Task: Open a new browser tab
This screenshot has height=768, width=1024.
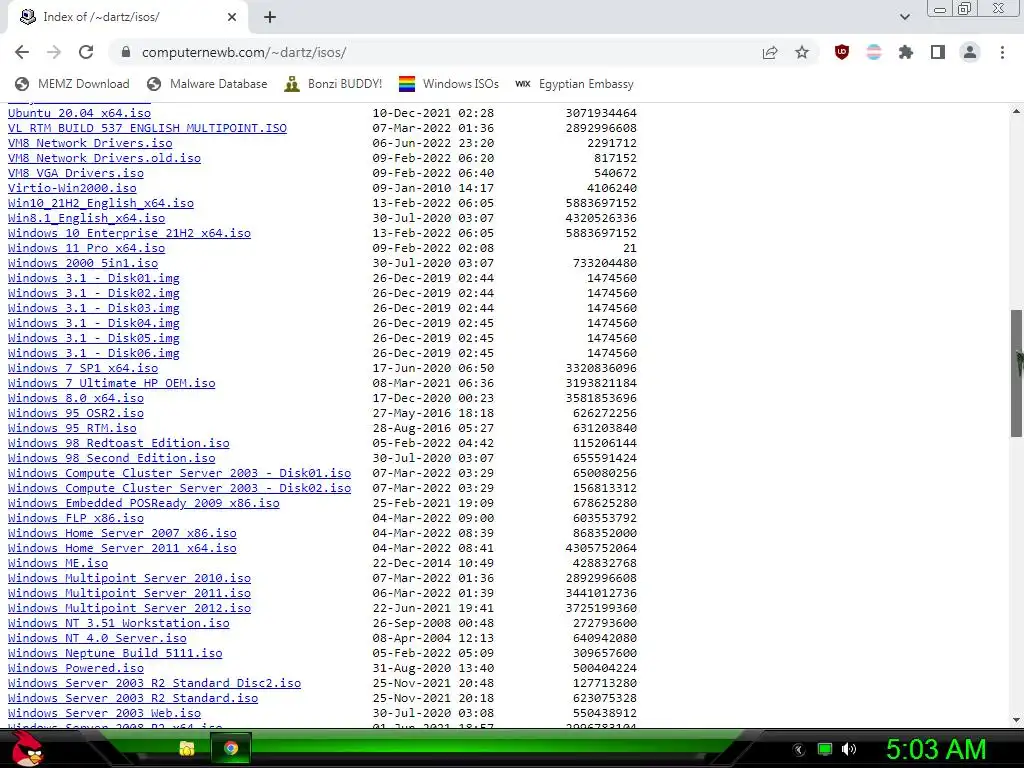Action: click(x=270, y=18)
